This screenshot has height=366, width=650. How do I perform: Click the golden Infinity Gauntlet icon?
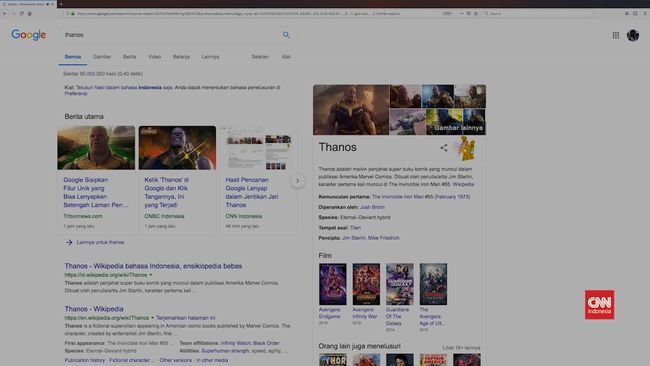click(x=467, y=148)
